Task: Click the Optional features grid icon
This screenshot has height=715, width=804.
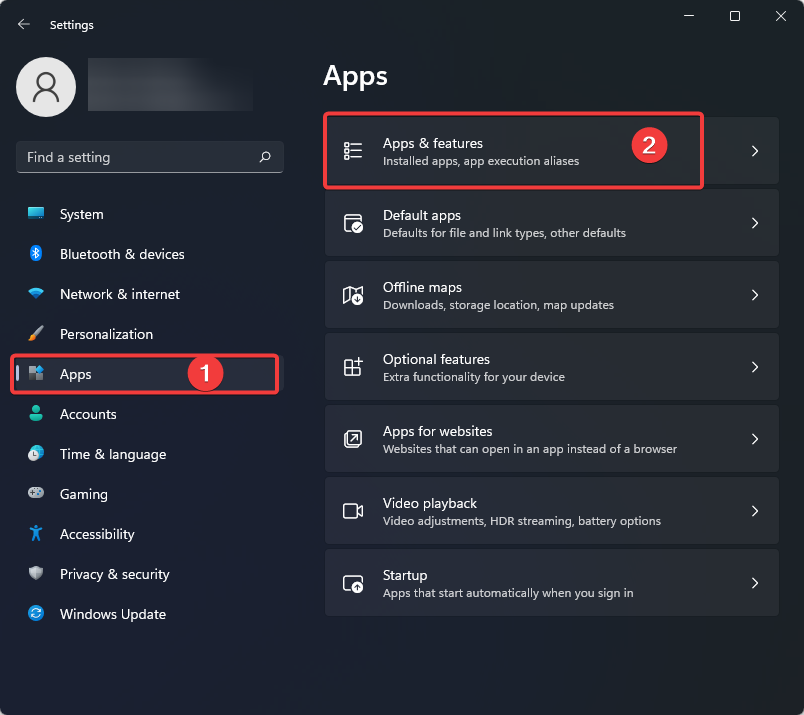Action: [x=353, y=367]
